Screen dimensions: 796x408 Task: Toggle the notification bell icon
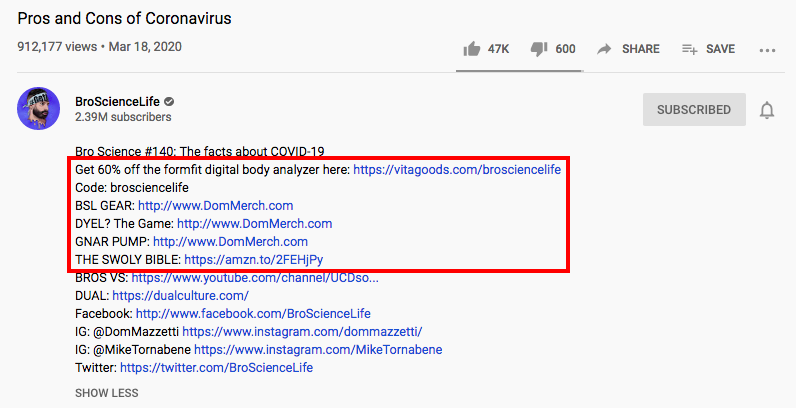pos(767,110)
